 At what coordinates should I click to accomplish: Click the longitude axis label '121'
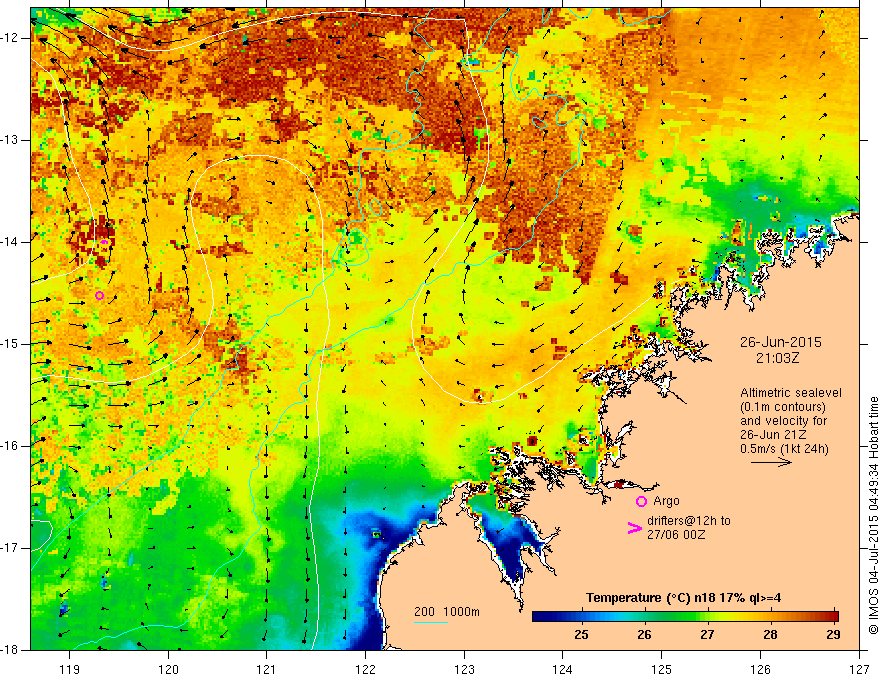click(267, 670)
